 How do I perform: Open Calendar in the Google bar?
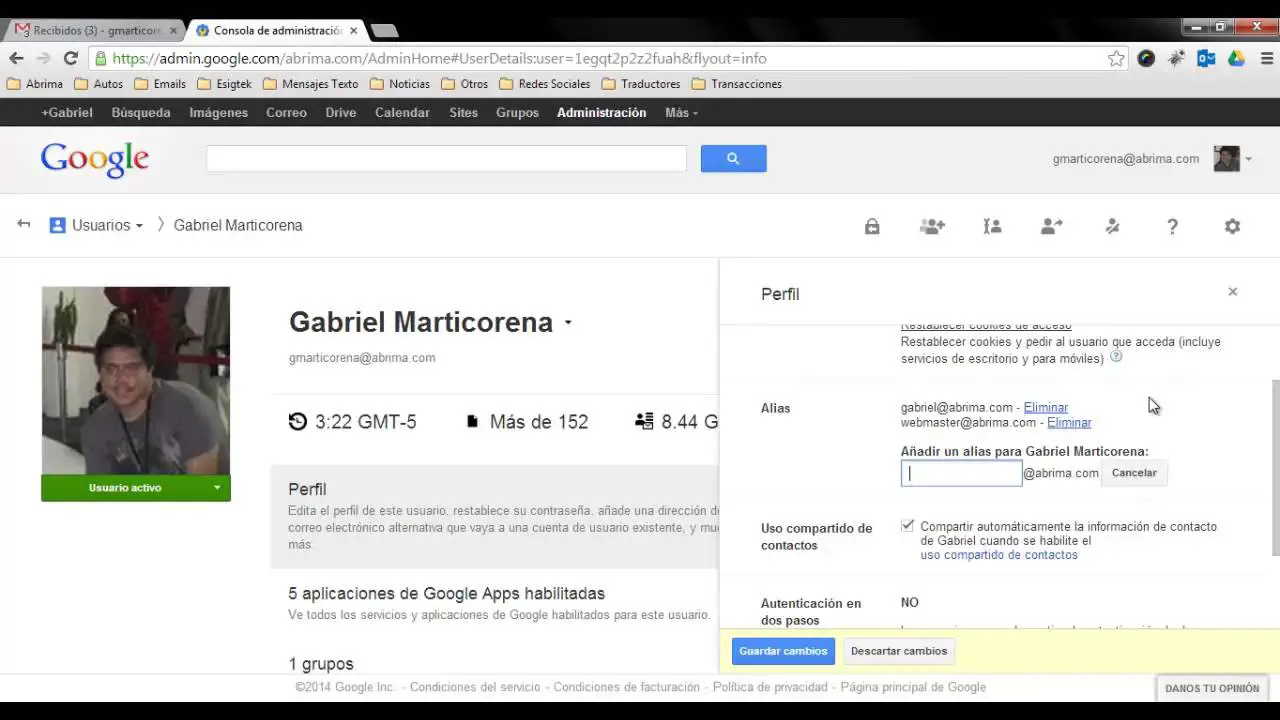click(x=402, y=113)
